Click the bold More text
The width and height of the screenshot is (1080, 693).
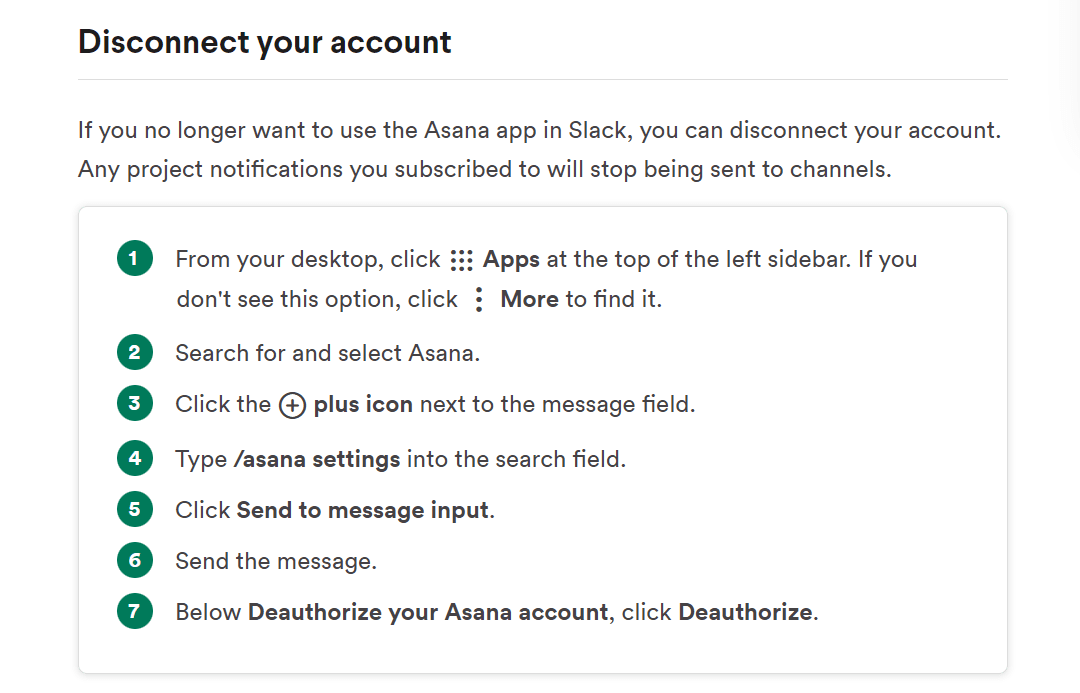[x=529, y=299]
